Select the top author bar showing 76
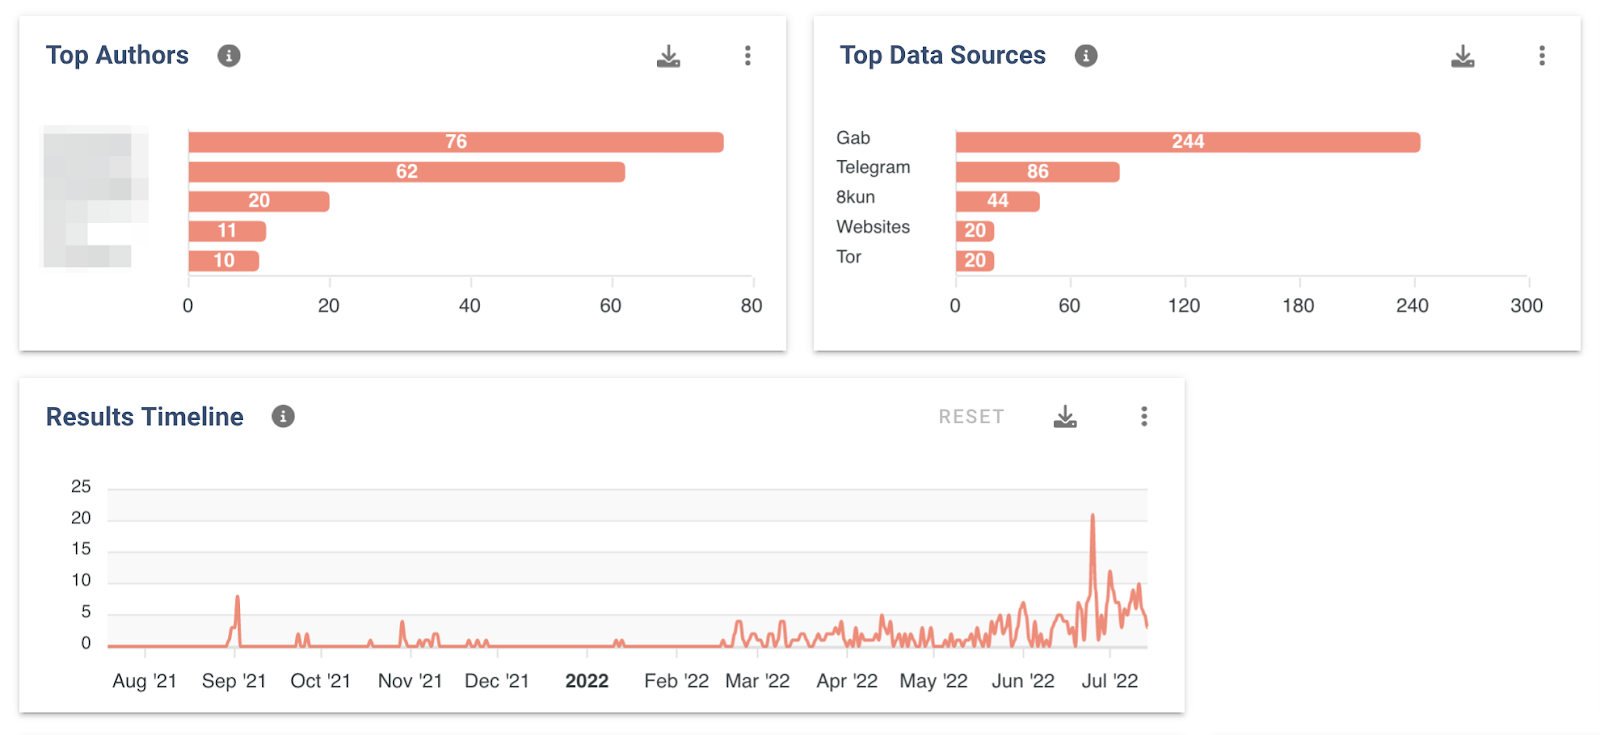1600x735 pixels. [456, 142]
